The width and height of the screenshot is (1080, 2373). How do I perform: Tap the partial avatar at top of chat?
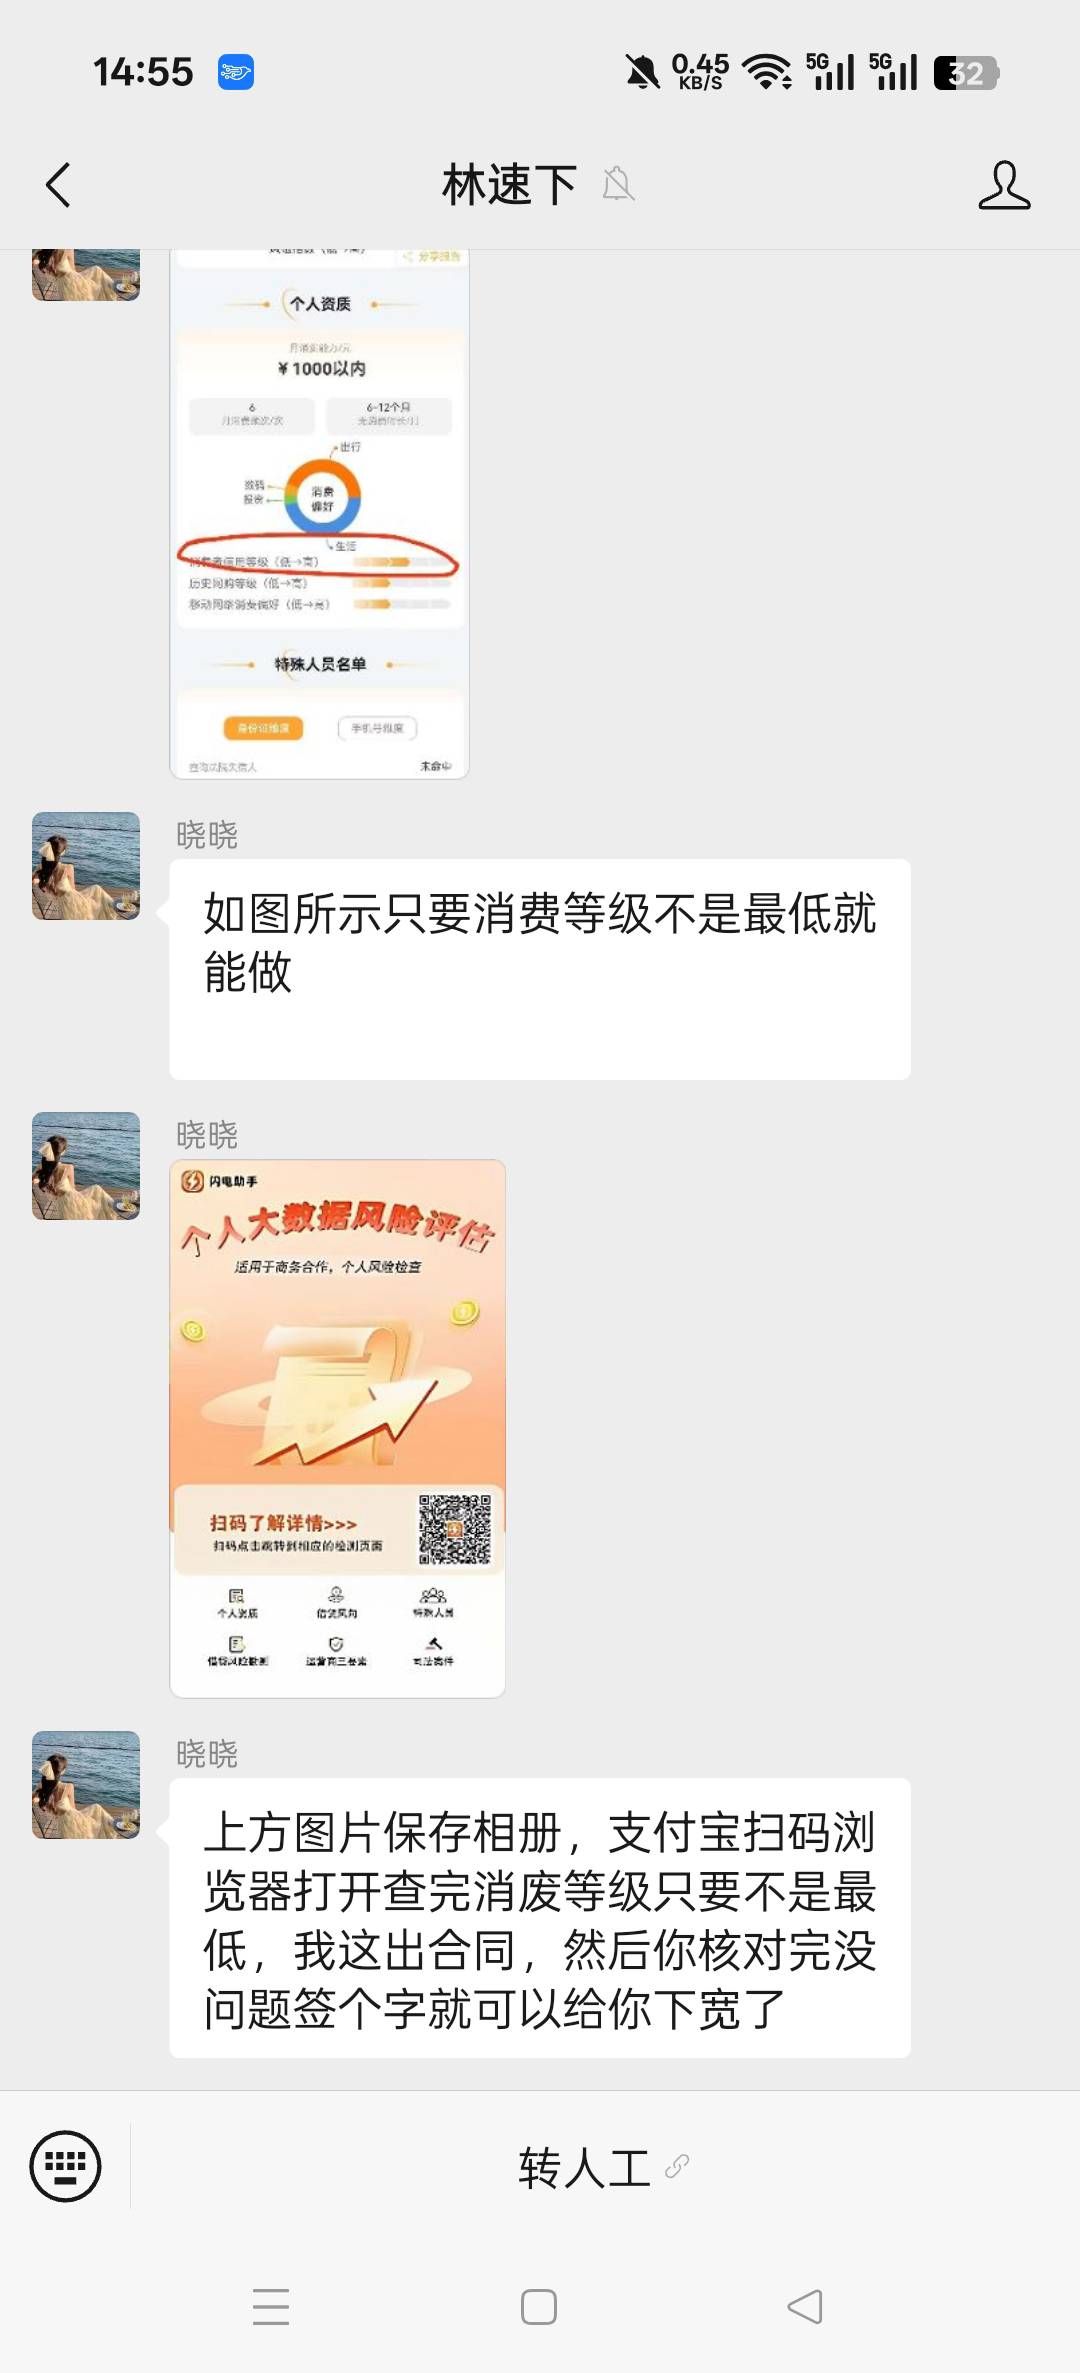(86, 275)
